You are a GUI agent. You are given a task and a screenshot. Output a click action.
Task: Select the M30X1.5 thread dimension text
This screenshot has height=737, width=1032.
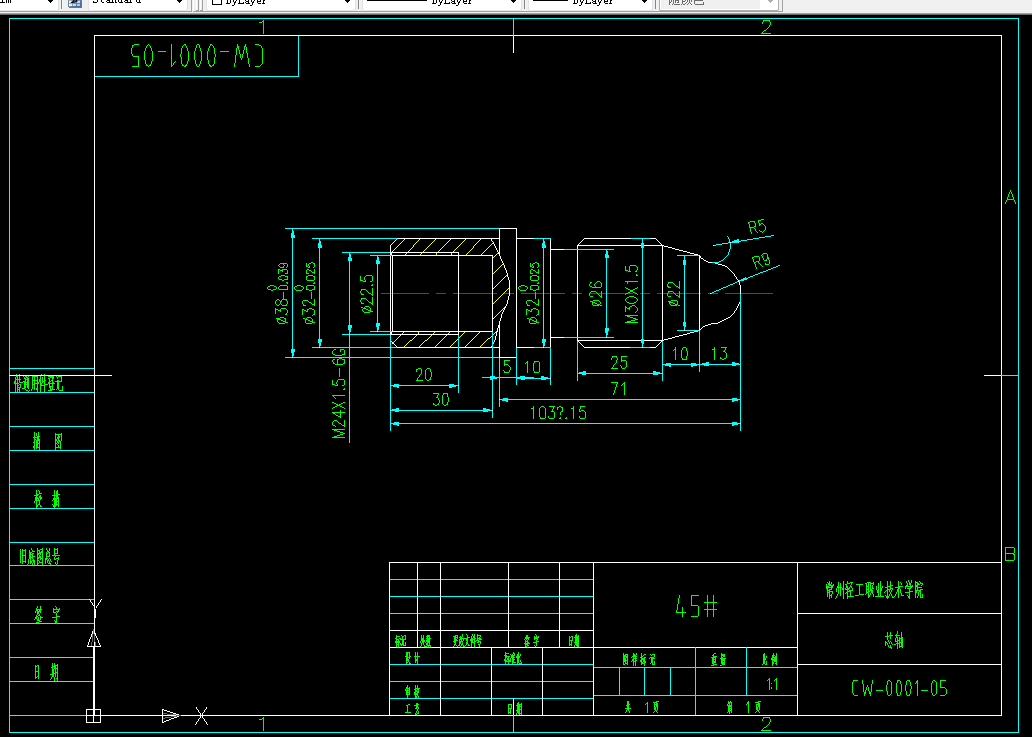click(632, 294)
